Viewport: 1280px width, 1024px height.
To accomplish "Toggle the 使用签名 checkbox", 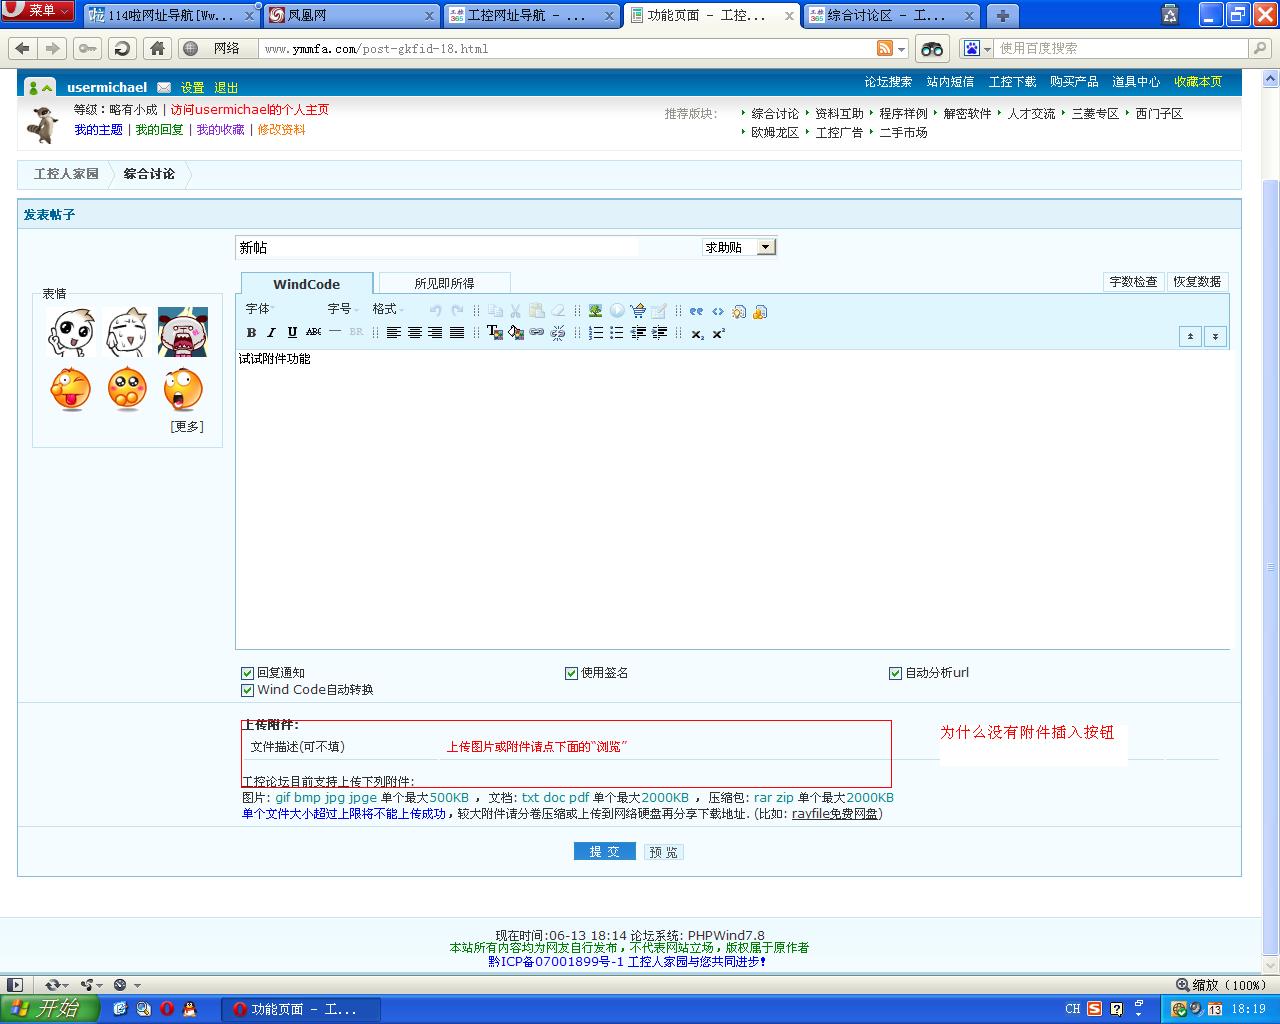I will [x=572, y=673].
